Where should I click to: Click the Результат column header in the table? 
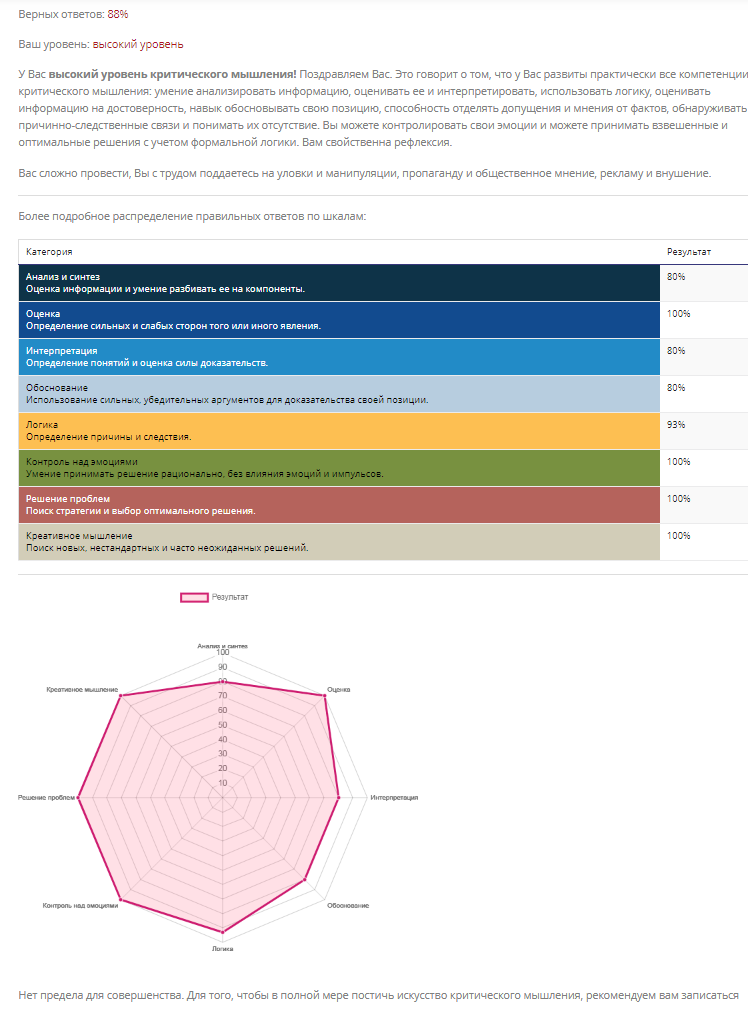(689, 252)
